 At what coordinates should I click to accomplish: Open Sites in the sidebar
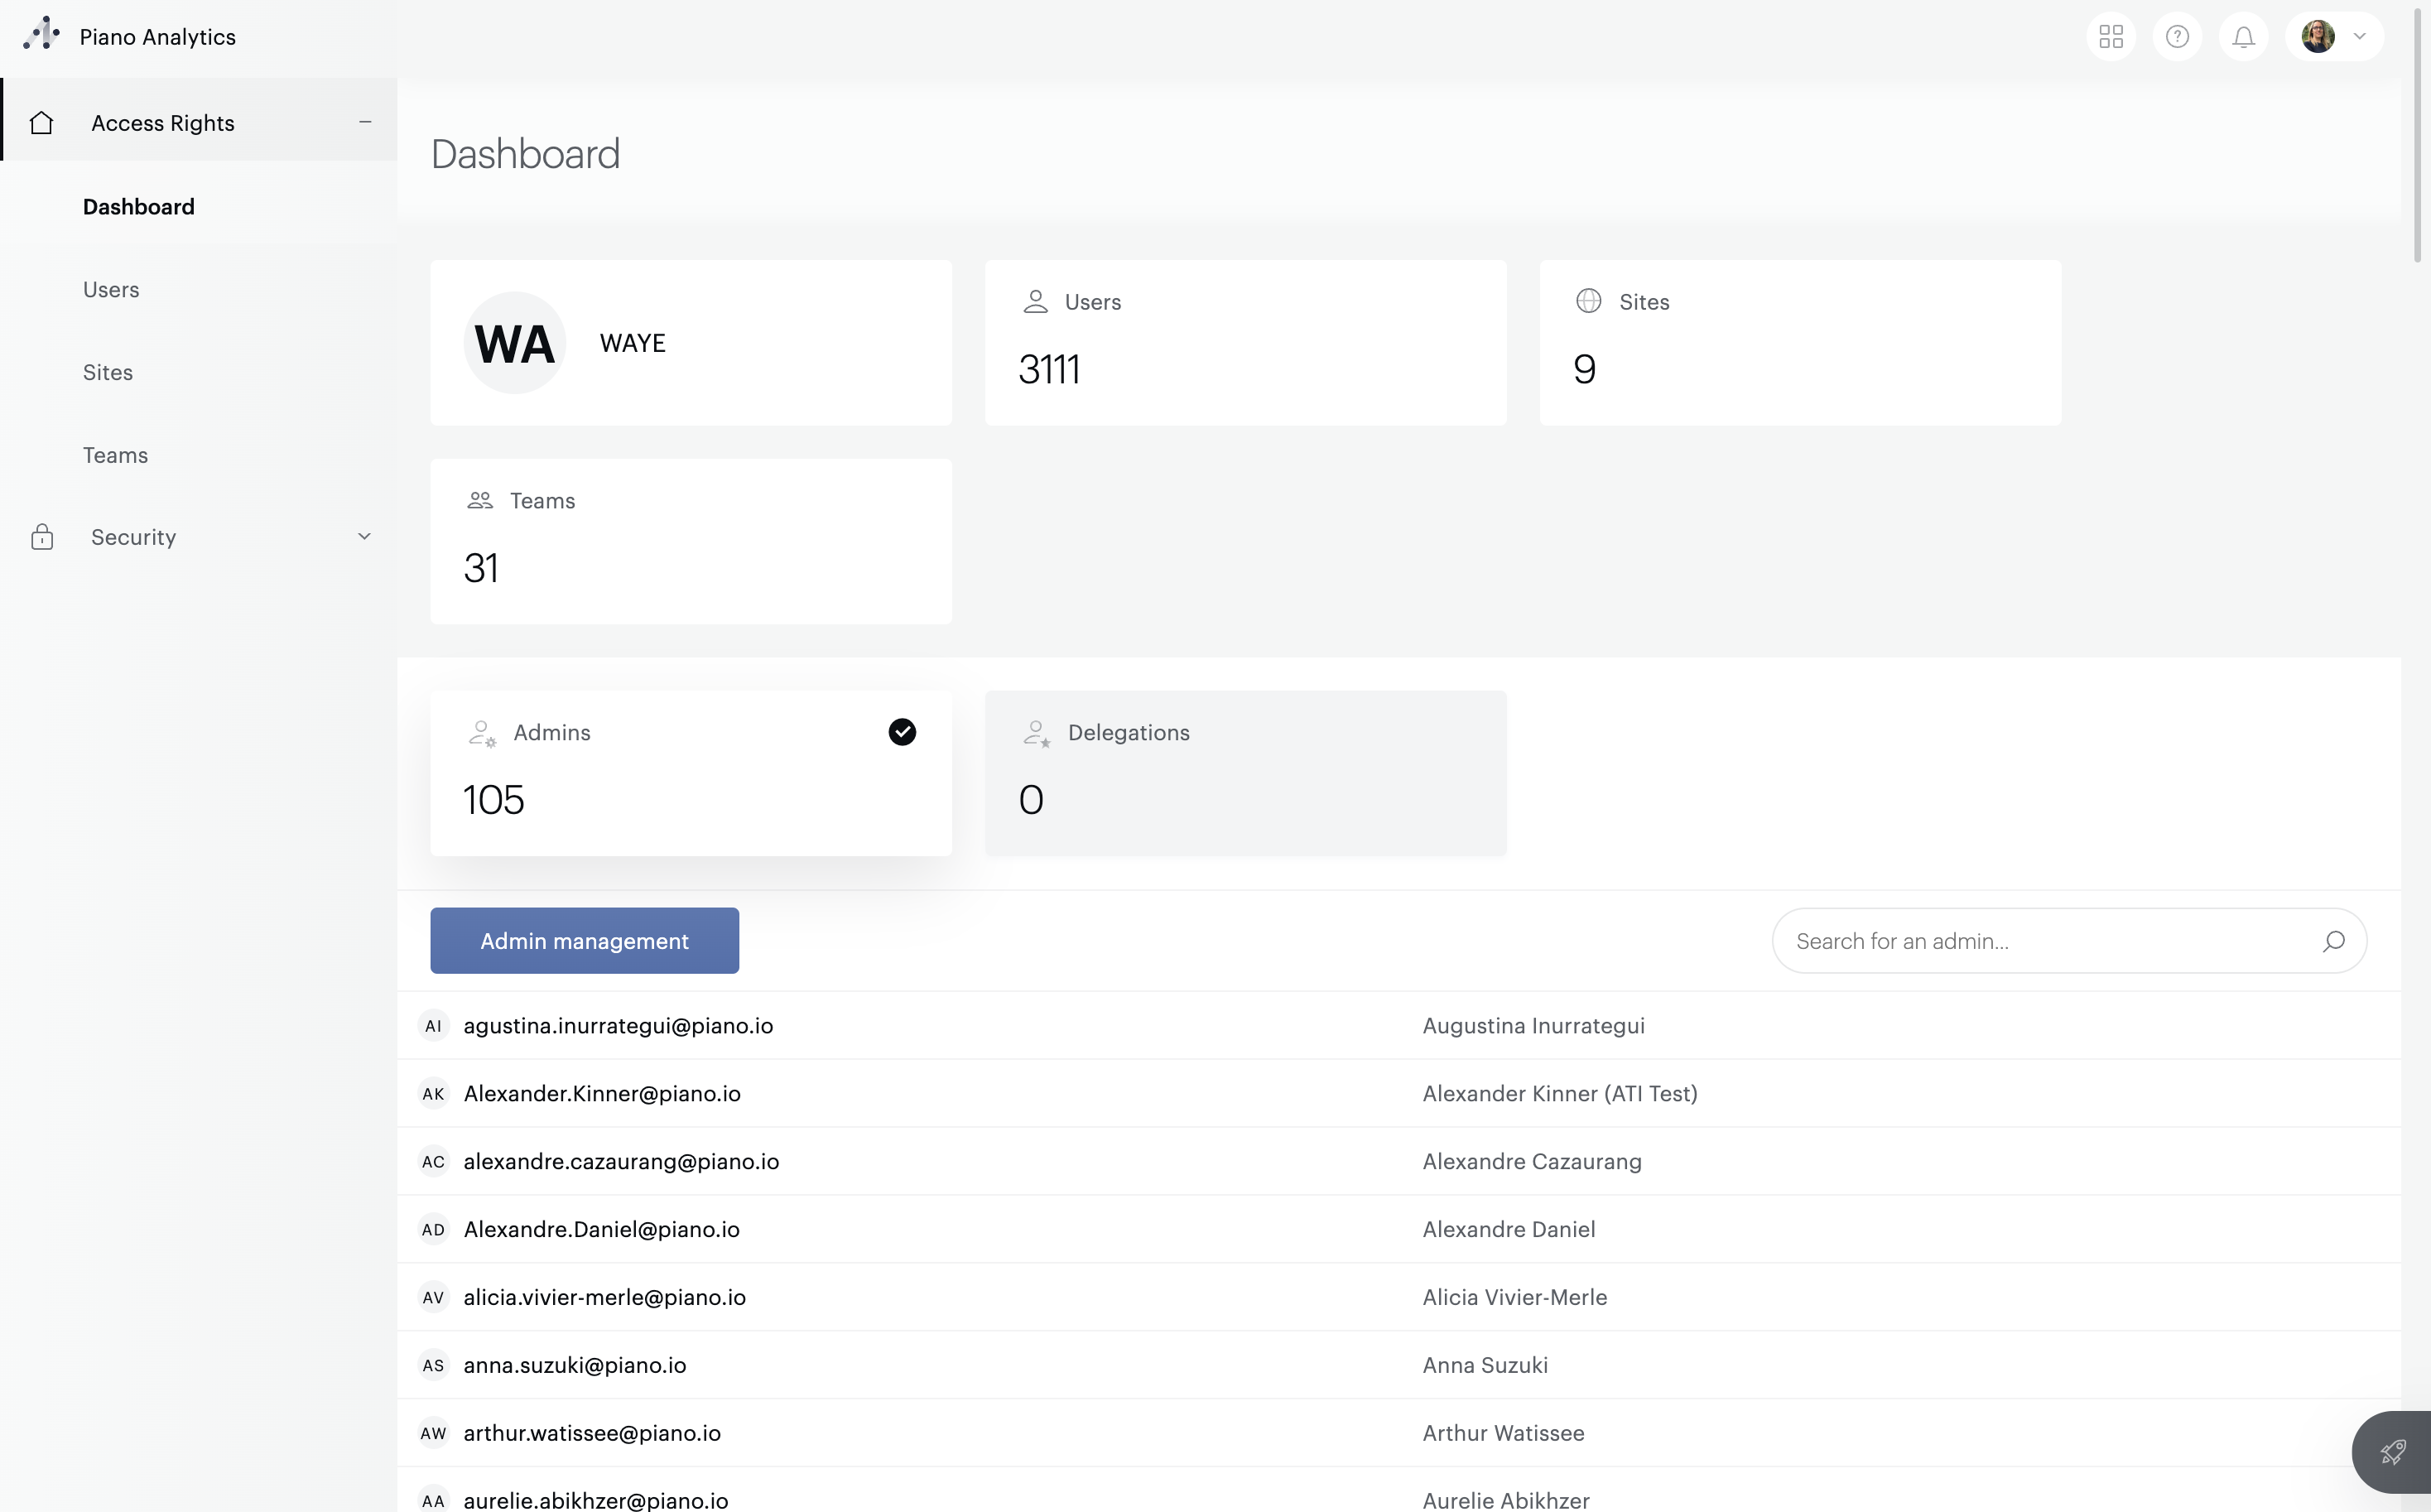(x=108, y=372)
